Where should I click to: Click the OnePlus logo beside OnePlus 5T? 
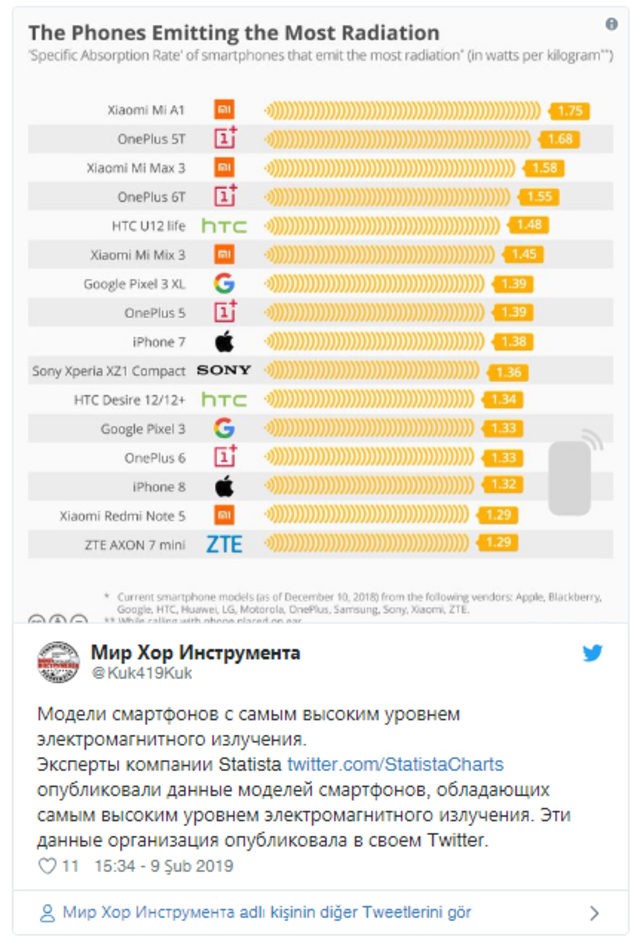(225, 139)
